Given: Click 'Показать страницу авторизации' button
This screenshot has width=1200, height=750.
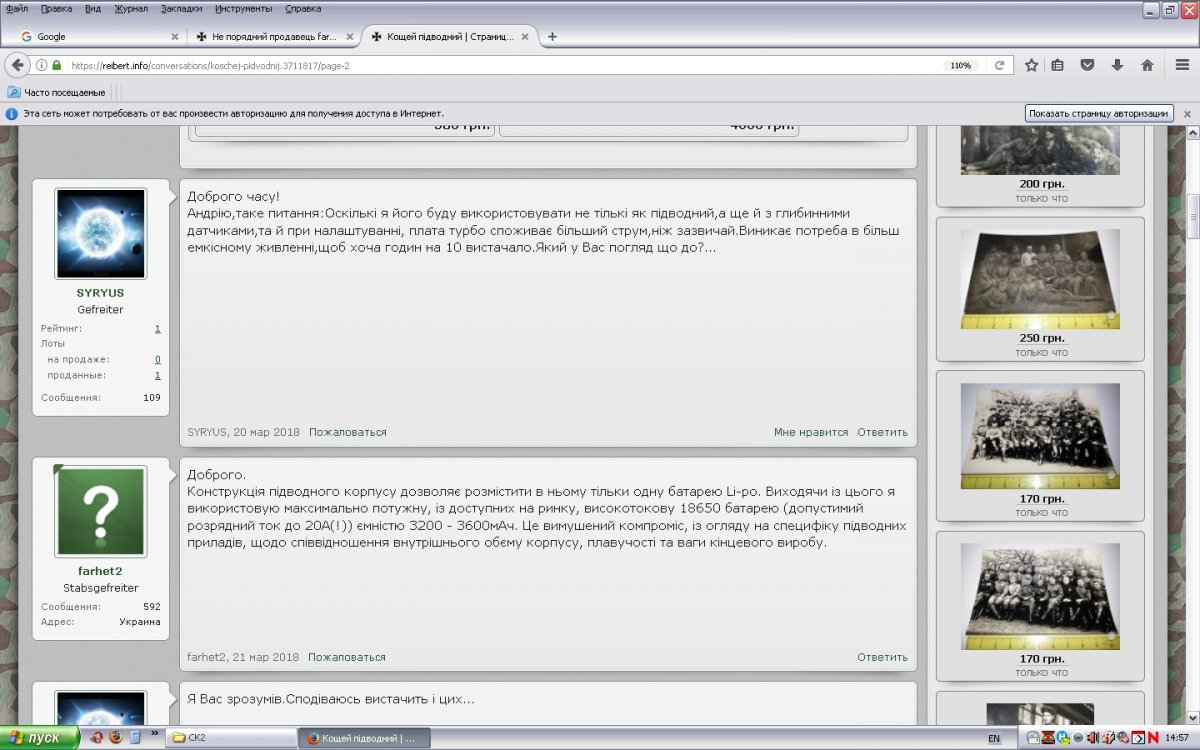Looking at the screenshot, I should (1098, 114).
